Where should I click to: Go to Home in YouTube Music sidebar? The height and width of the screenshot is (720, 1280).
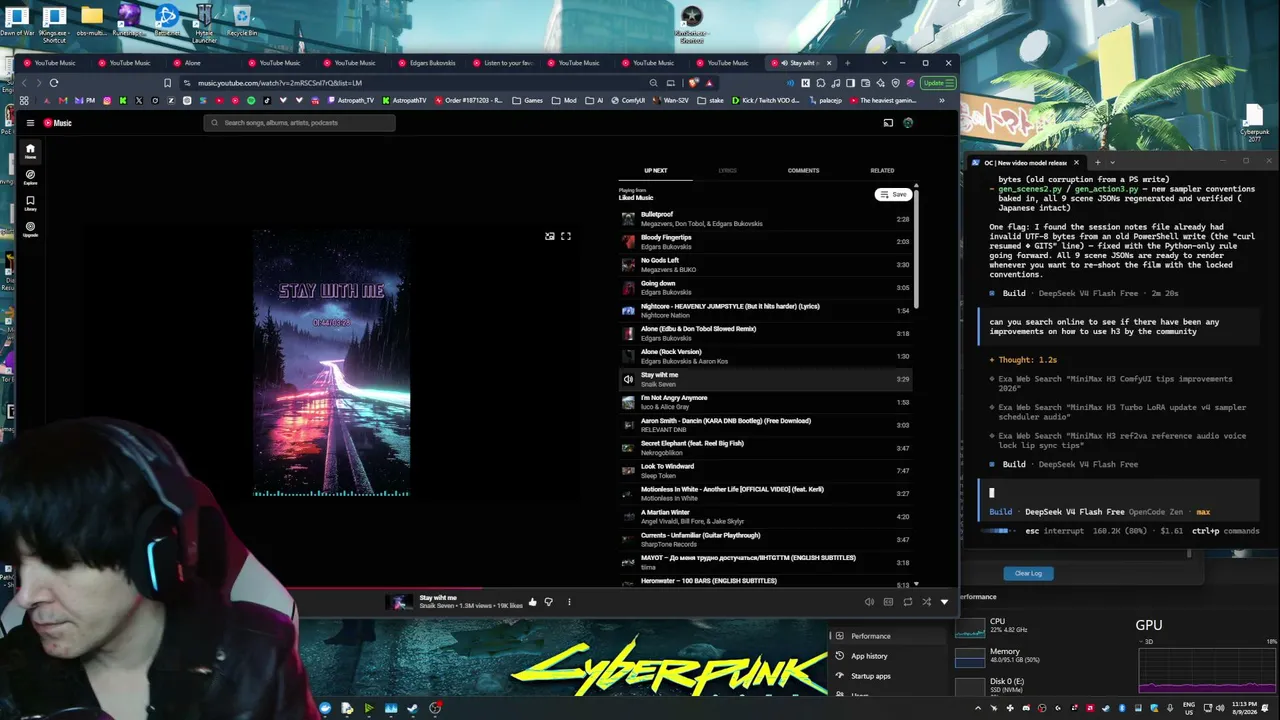coord(30,151)
